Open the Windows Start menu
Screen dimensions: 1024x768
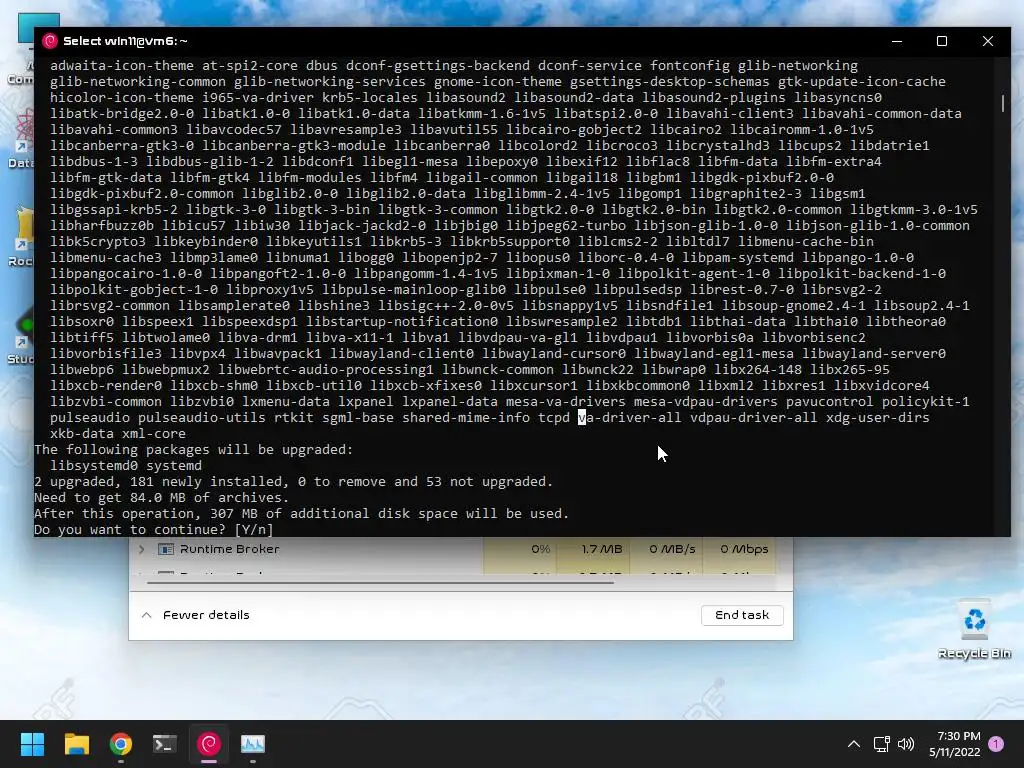click(32, 744)
